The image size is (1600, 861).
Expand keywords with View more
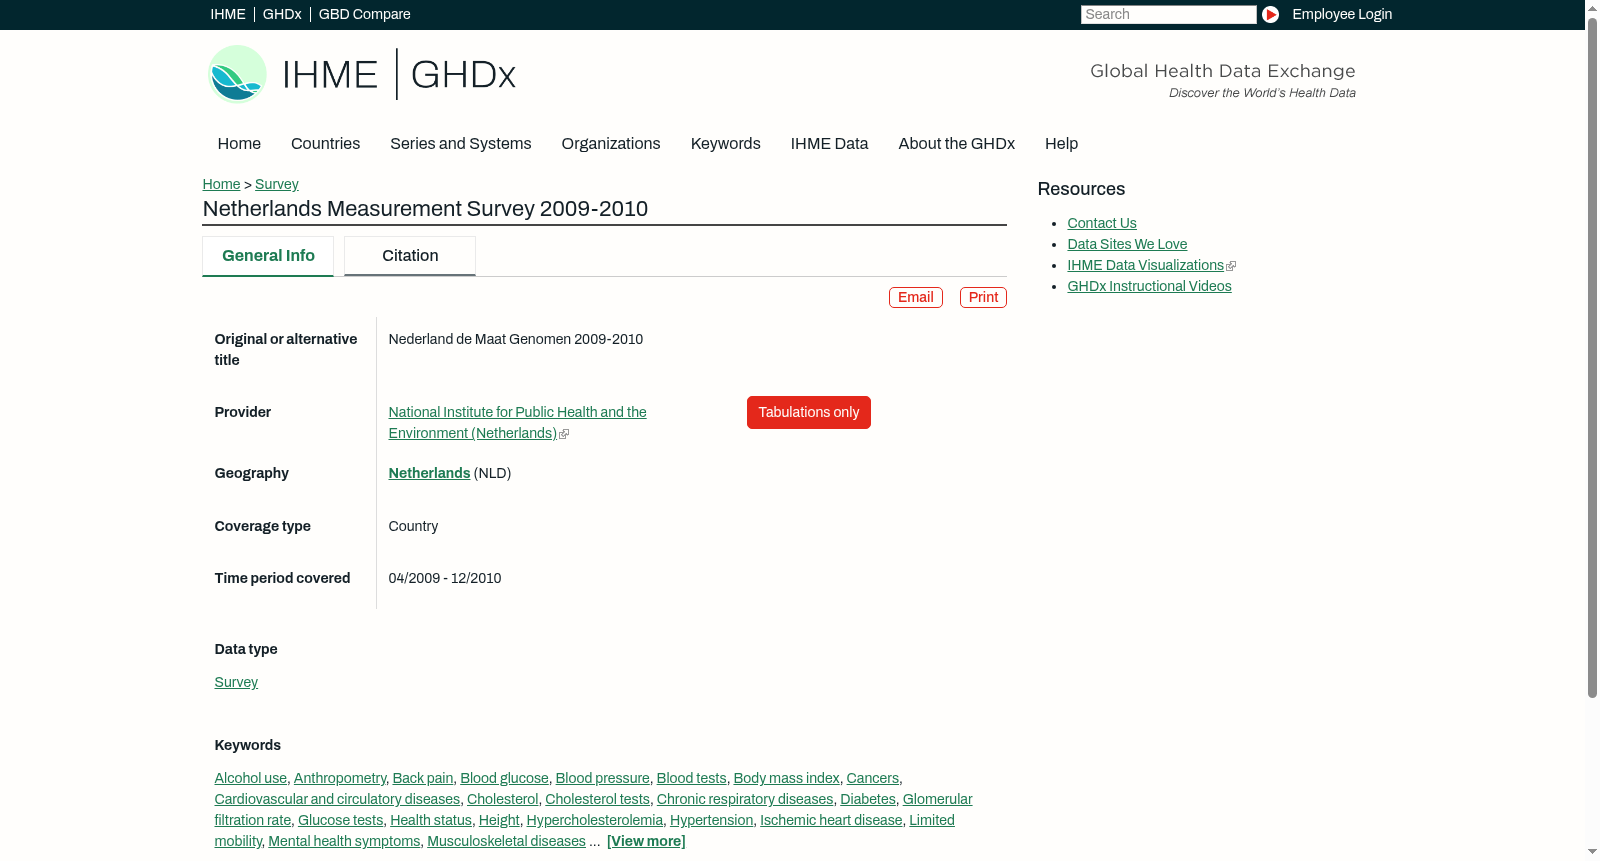click(x=646, y=841)
